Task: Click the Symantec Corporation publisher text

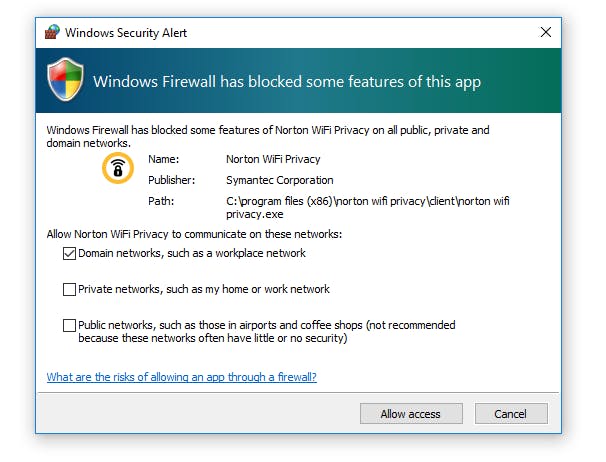Action: [279, 180]
